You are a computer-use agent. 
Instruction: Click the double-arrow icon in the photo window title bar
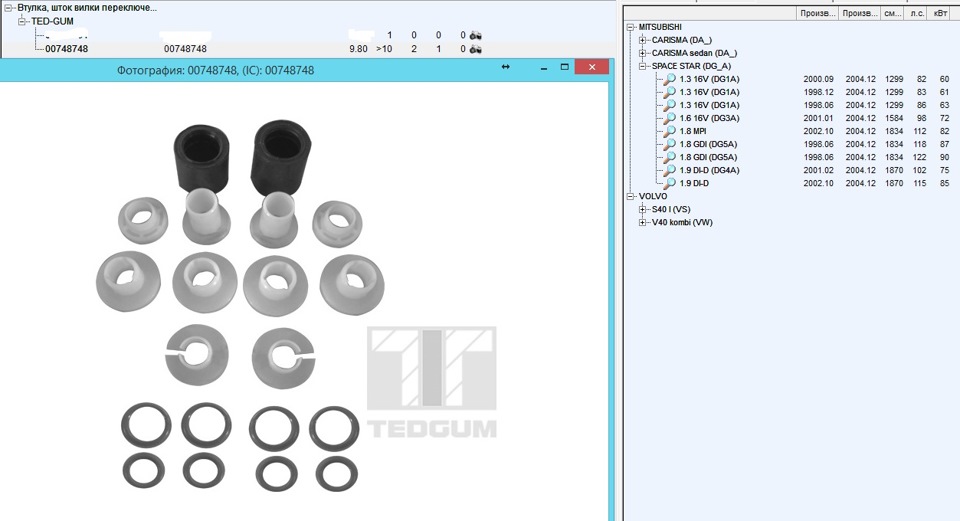point(505,67)
